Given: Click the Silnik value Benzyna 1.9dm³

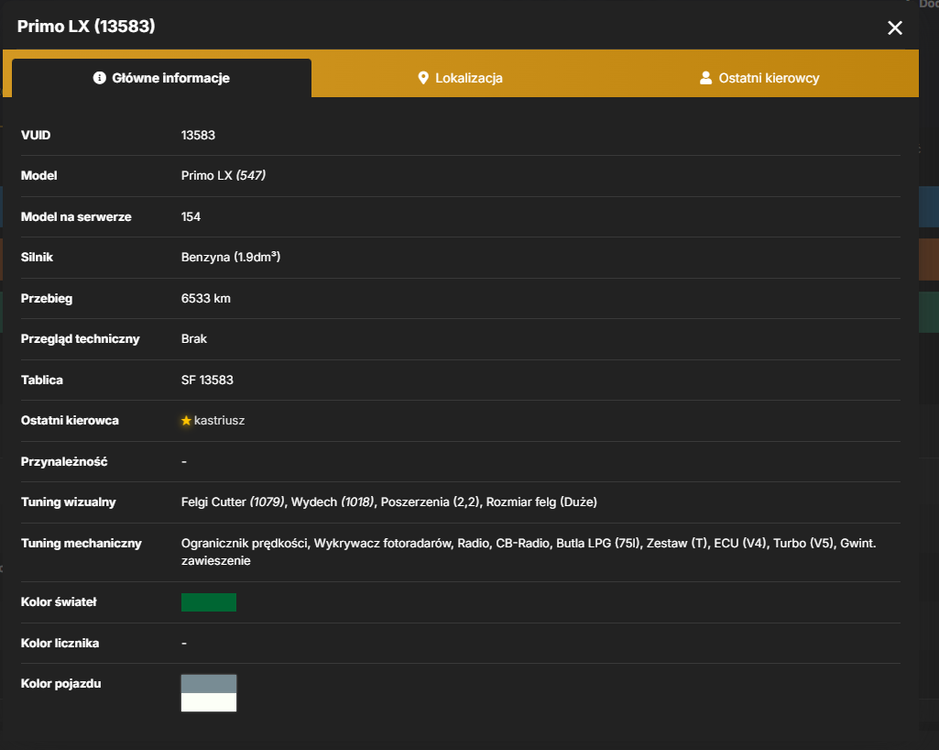Looking at the screenshot, I should (231, 257).
